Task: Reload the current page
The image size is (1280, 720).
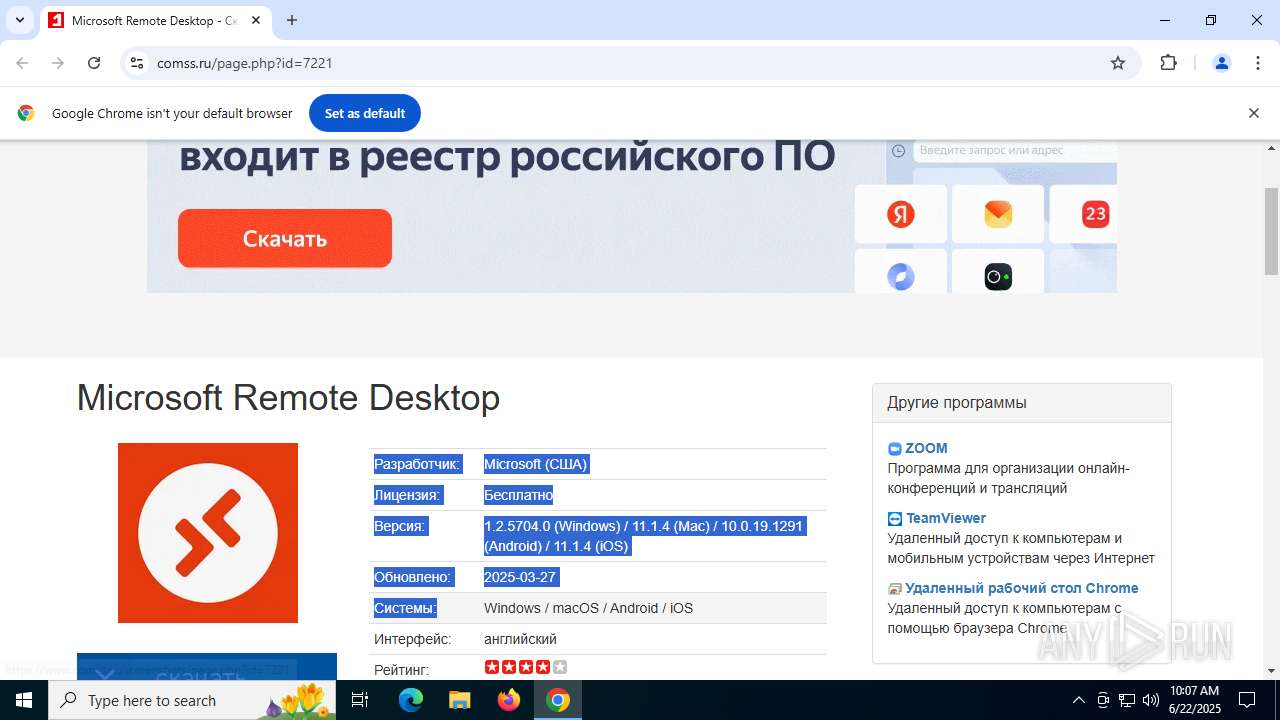Action: [x=94, y=63]
